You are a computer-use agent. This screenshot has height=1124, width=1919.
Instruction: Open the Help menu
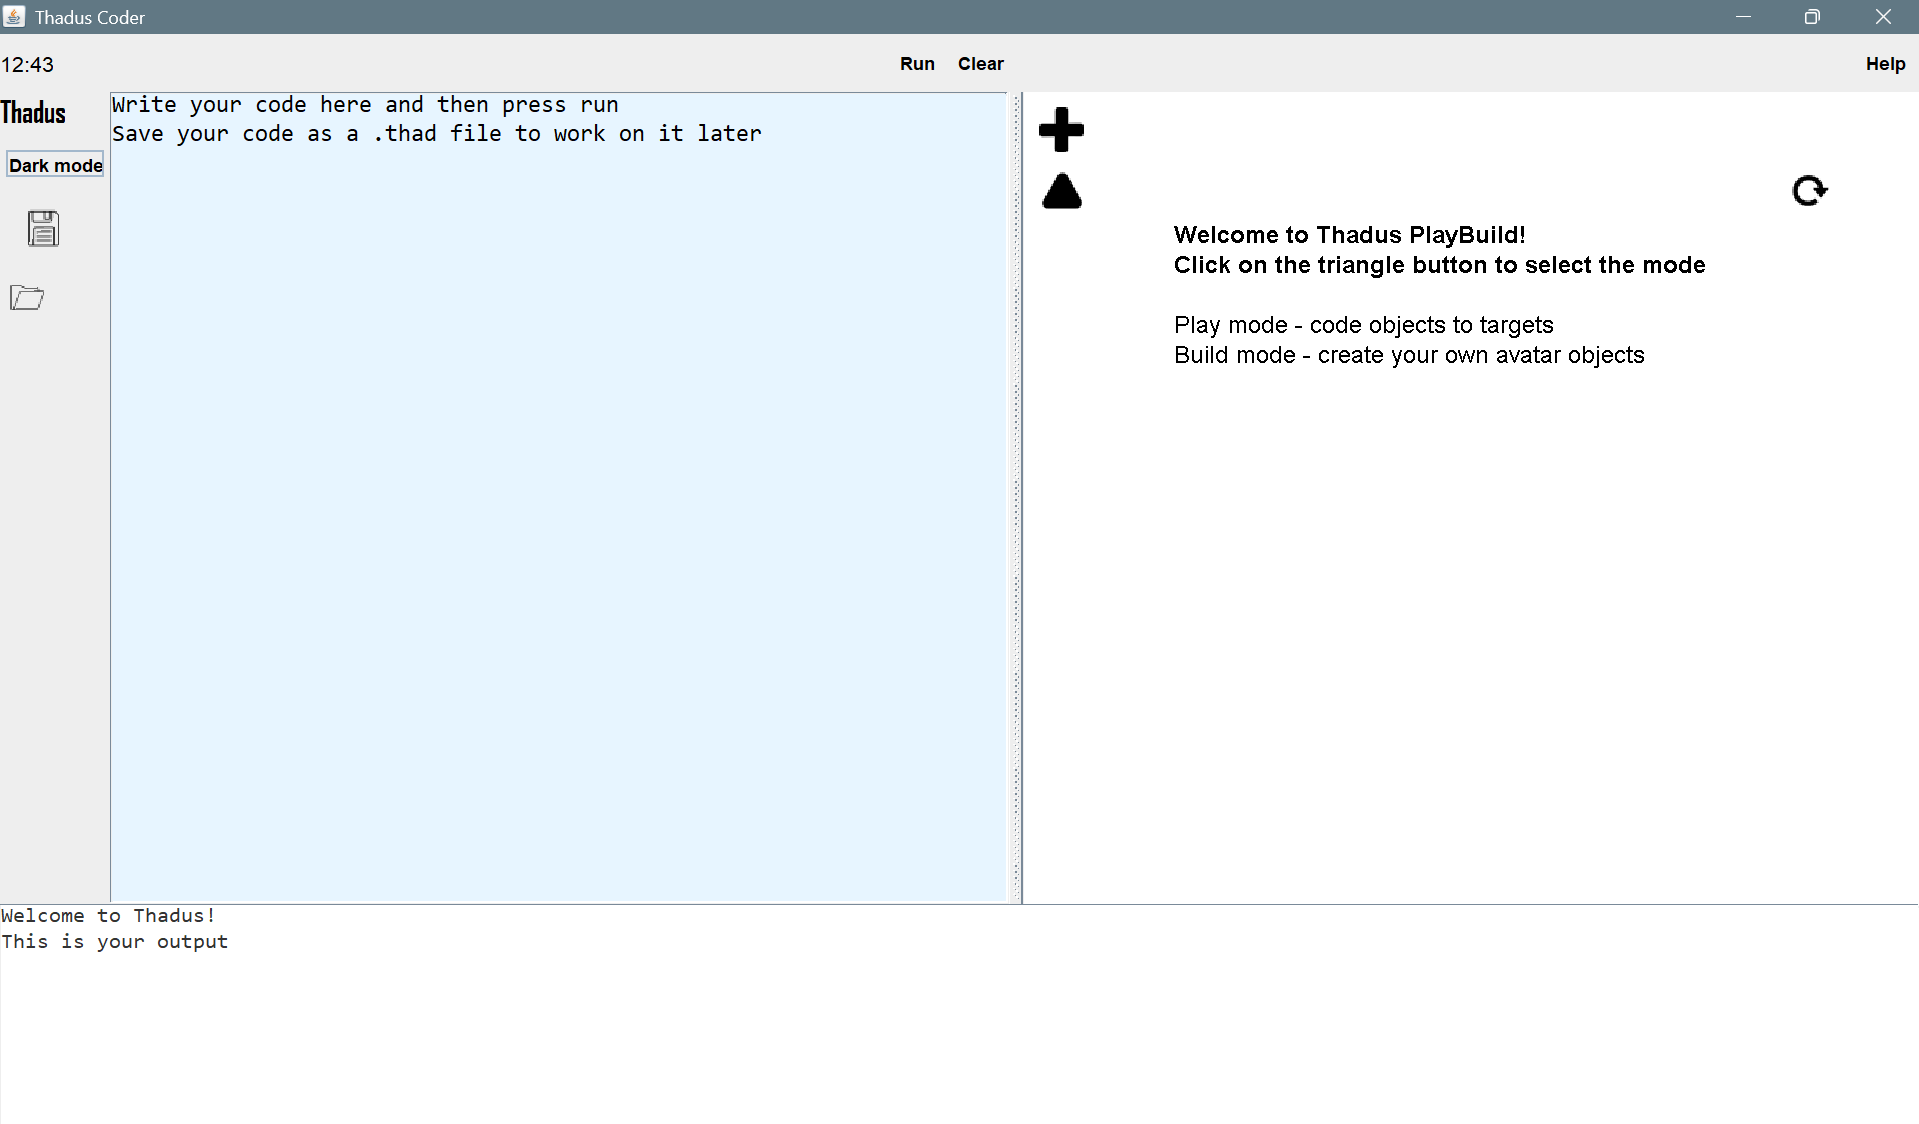[1885, 64]
